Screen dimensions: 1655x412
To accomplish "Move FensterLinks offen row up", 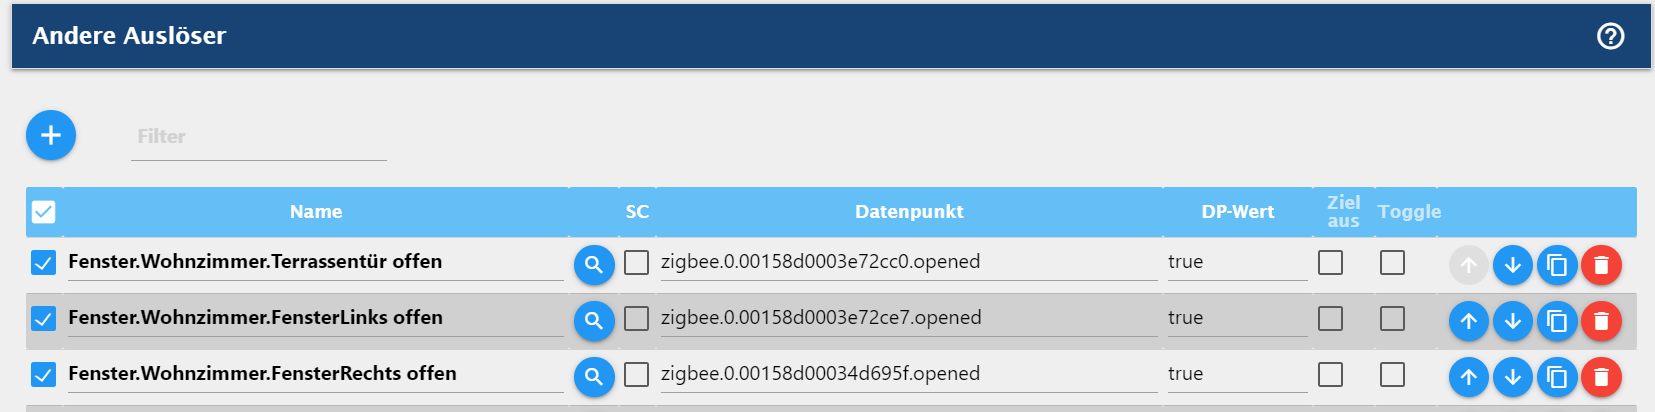I will point(1468,321).
